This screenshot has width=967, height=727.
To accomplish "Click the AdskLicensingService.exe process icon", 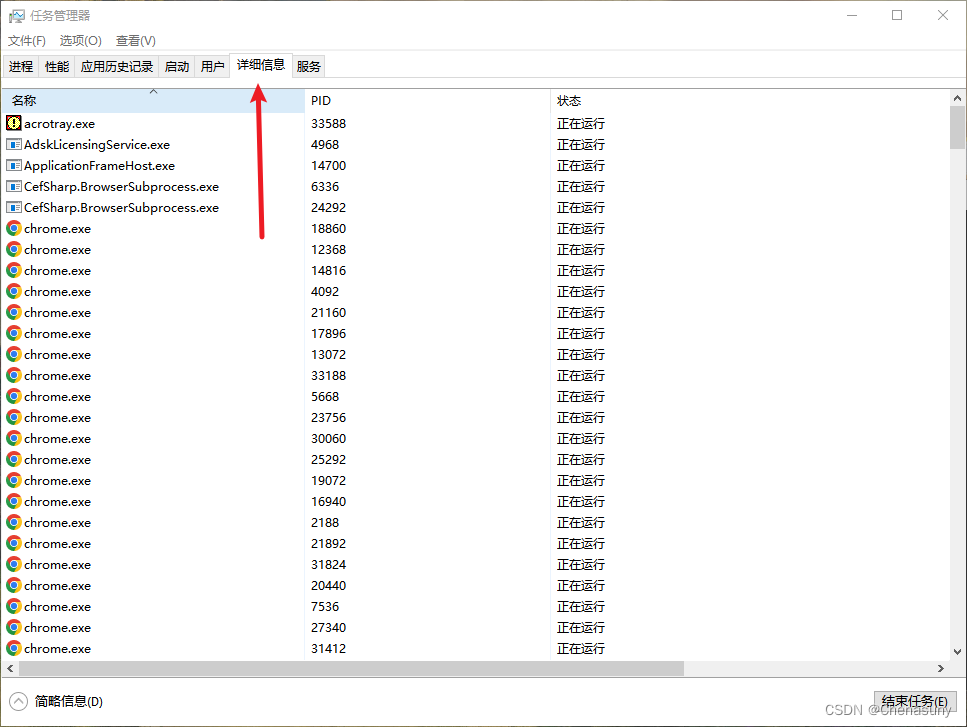I will 14,144.
